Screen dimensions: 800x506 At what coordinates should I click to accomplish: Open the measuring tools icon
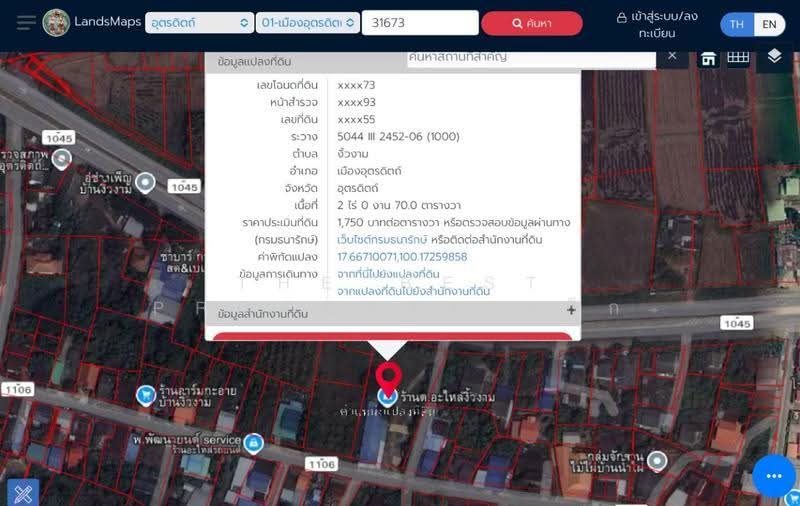coord(23,493)
